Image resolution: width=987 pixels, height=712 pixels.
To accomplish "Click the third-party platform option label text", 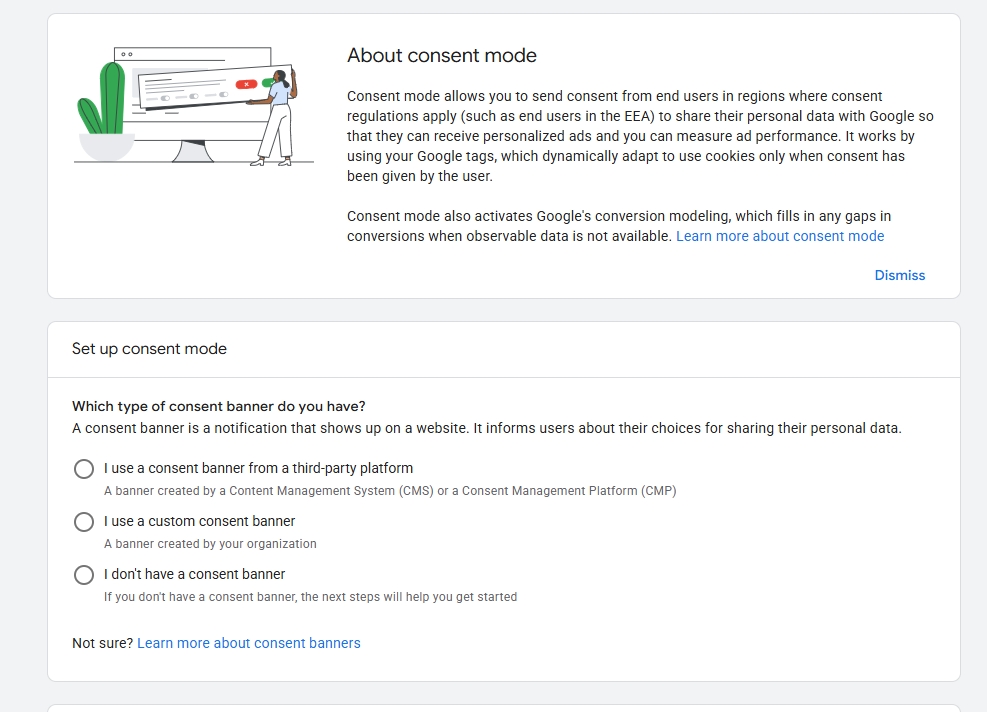I will click(x=258, y=468).
